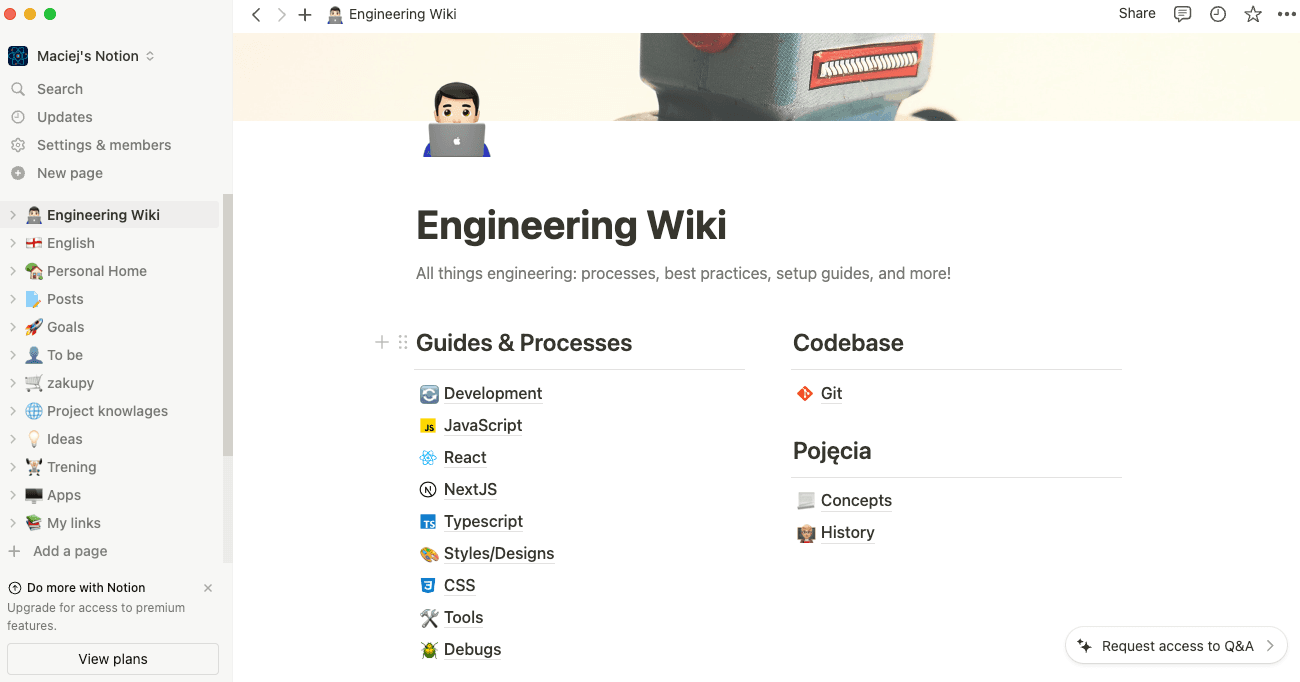Viewport: 1300px width, 682px height.
Task: Click the Maciej's Notion workspace logo
Action: coord(18,56)
